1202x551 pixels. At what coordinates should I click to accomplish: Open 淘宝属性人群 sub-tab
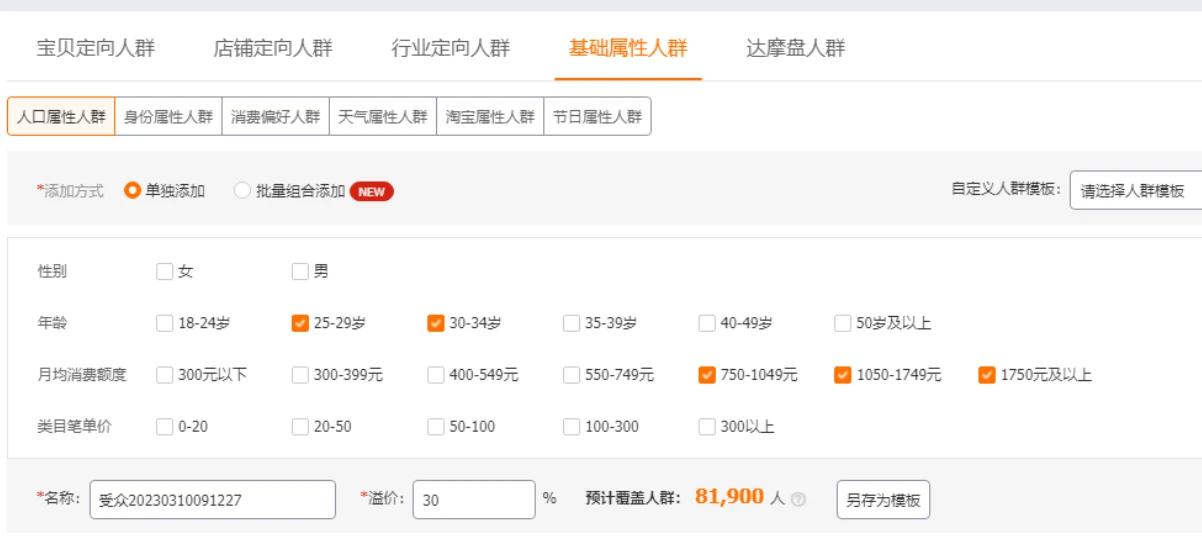point(491,115)
